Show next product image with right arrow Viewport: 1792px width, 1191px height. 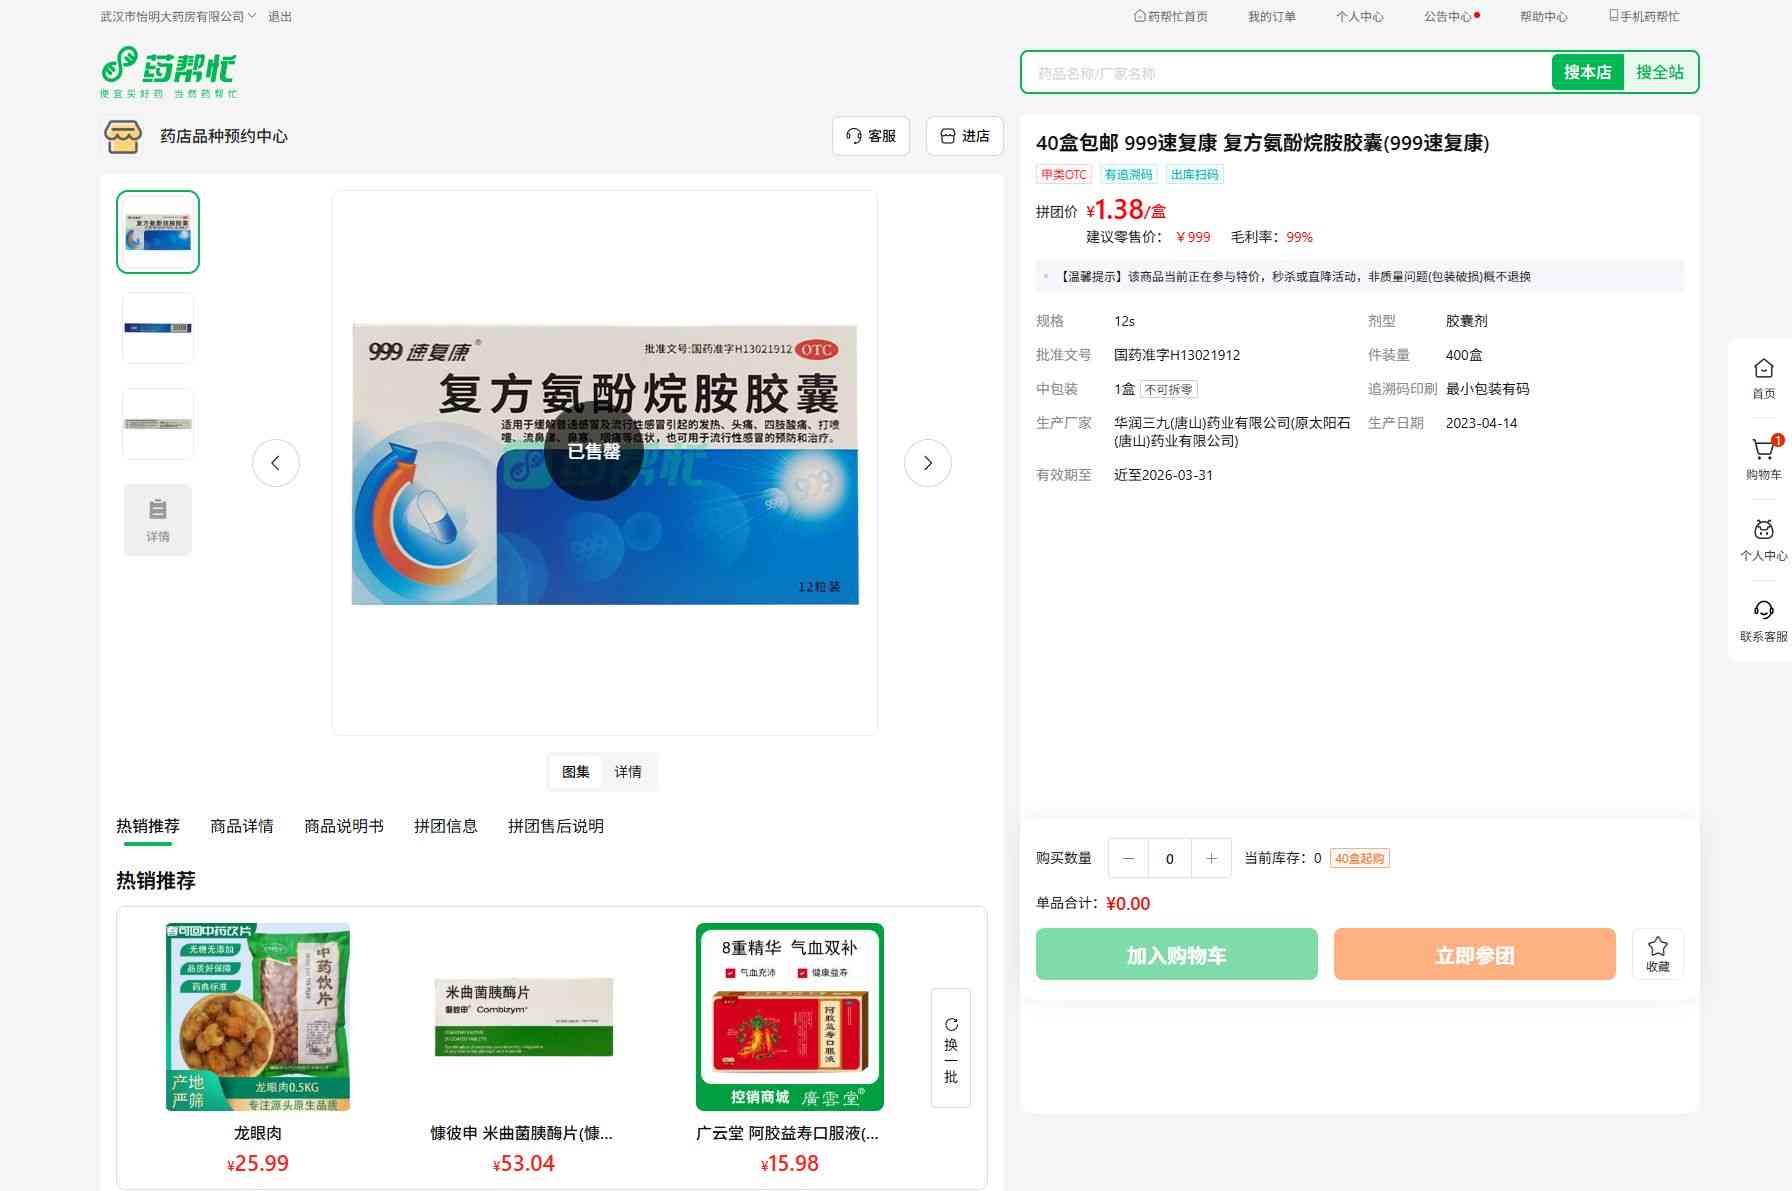pos(927,463)
